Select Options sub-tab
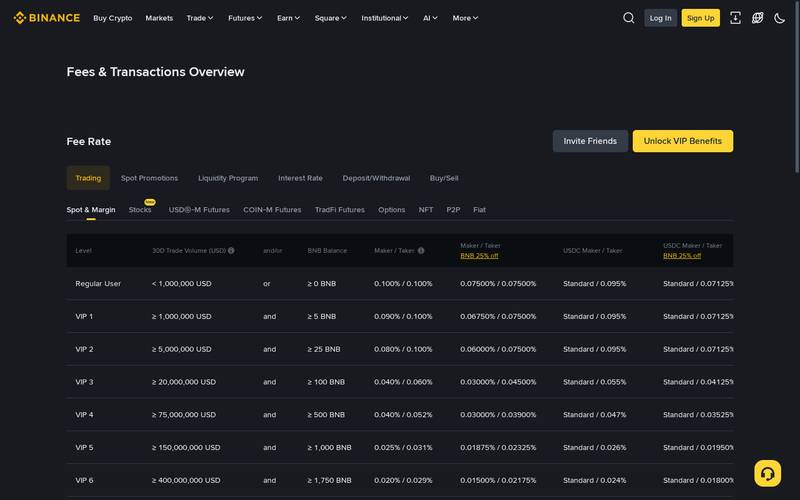Screen dimensions: 800x500 pos(391,210)
